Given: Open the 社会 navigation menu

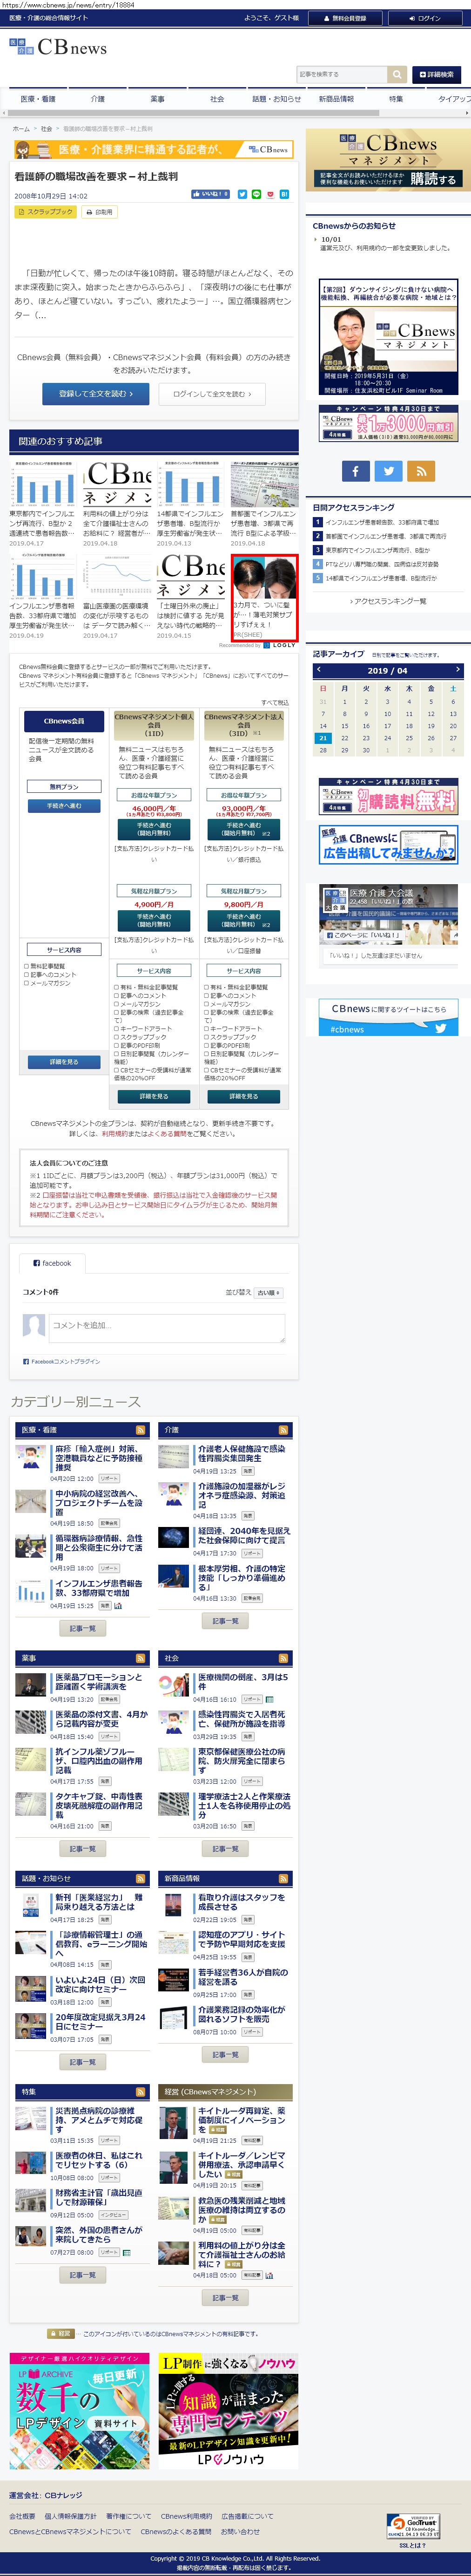Looking at the screenshot, I should pos(217,99).
